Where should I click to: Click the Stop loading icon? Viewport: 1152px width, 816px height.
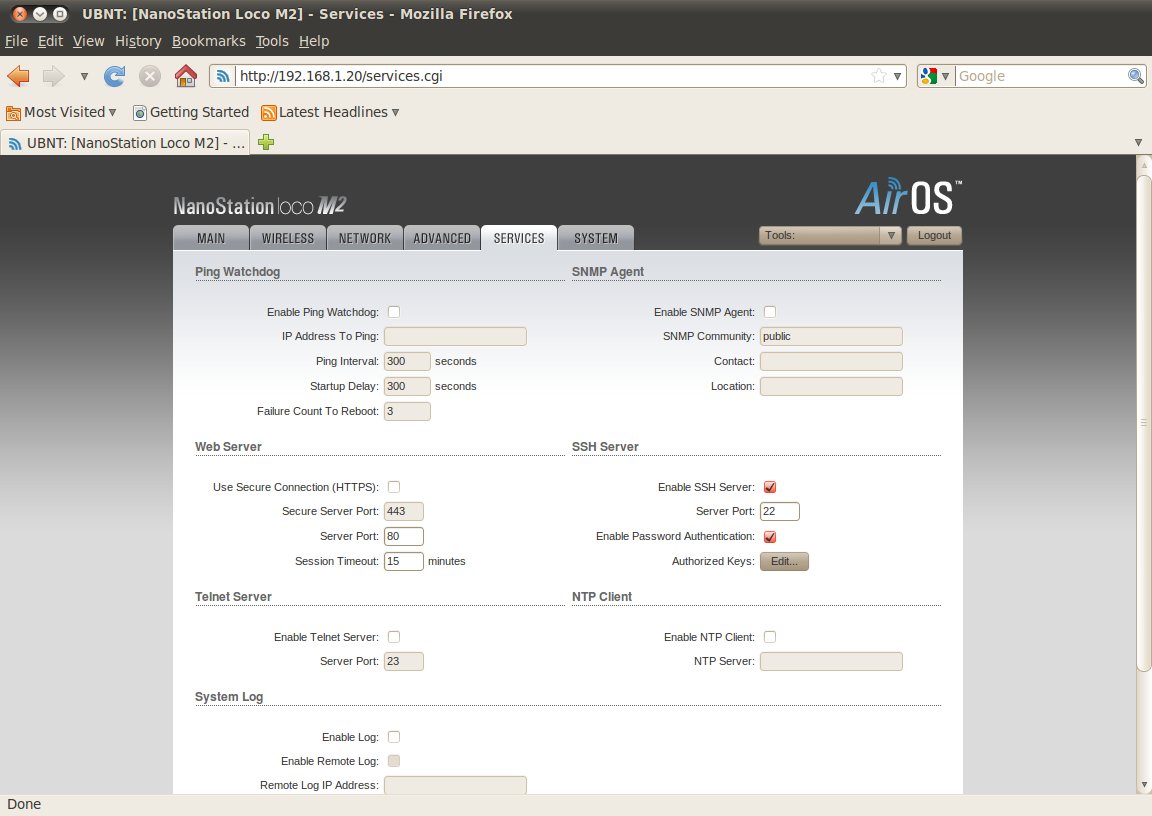[x=150, y=76]
